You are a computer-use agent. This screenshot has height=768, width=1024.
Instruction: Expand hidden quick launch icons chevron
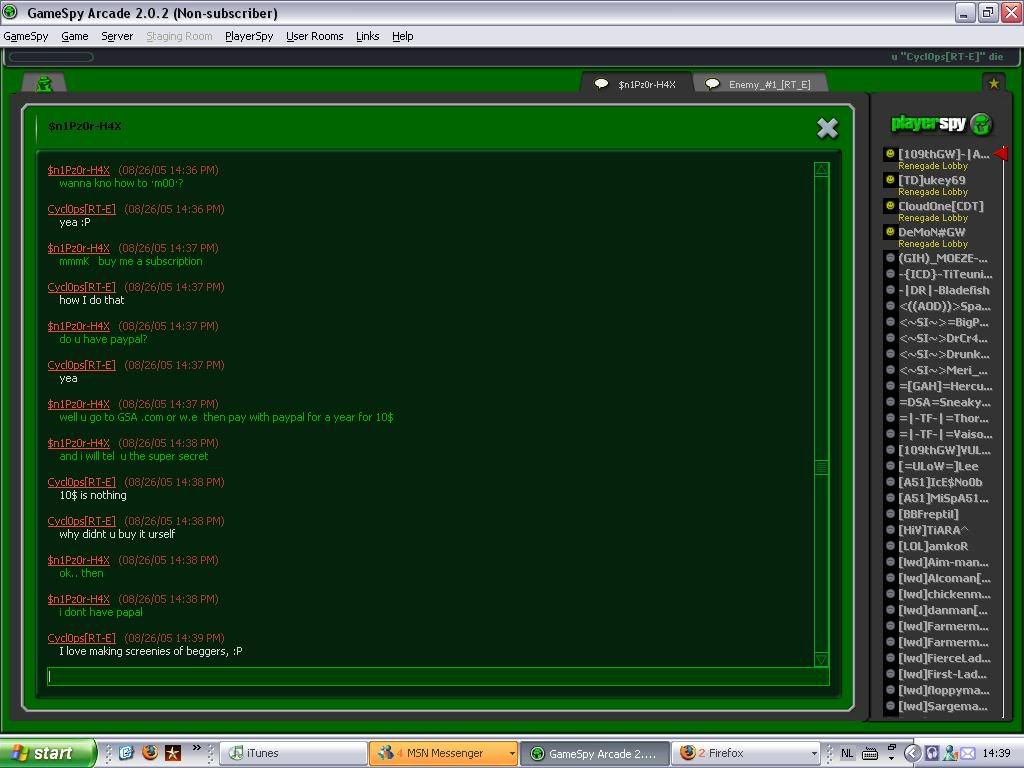click(x=196, y=748)
